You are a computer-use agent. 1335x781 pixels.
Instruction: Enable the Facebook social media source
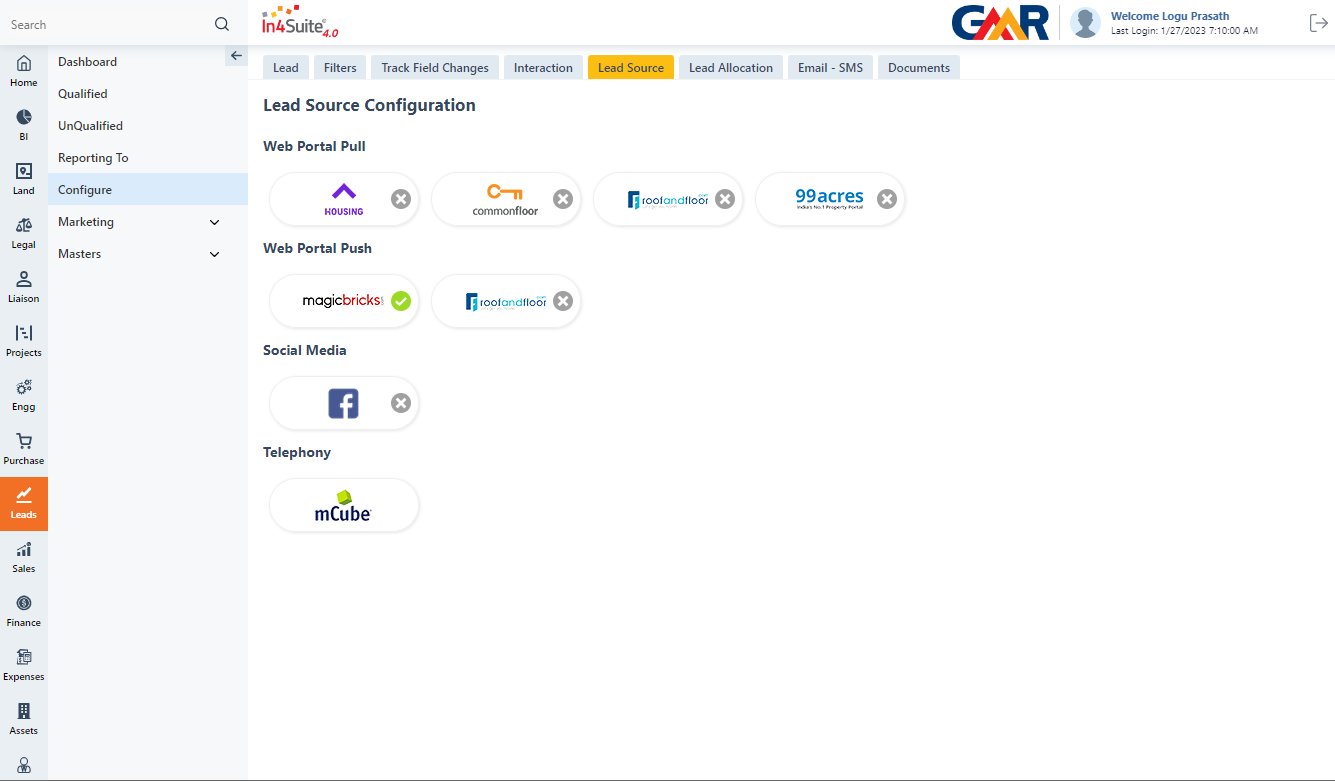point(401,403)
